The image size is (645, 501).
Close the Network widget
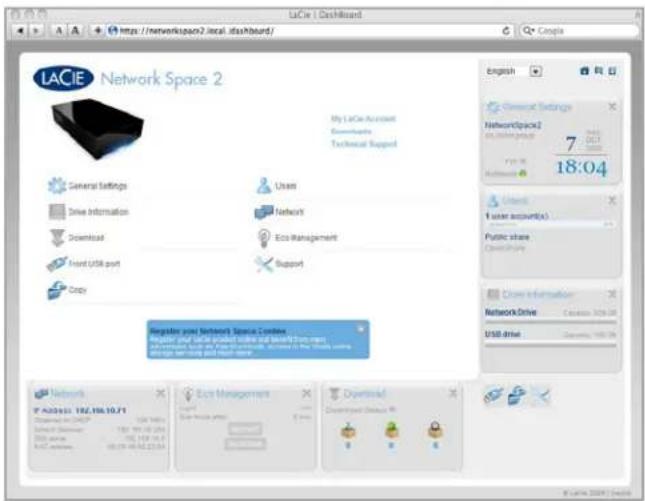(160, 394)
